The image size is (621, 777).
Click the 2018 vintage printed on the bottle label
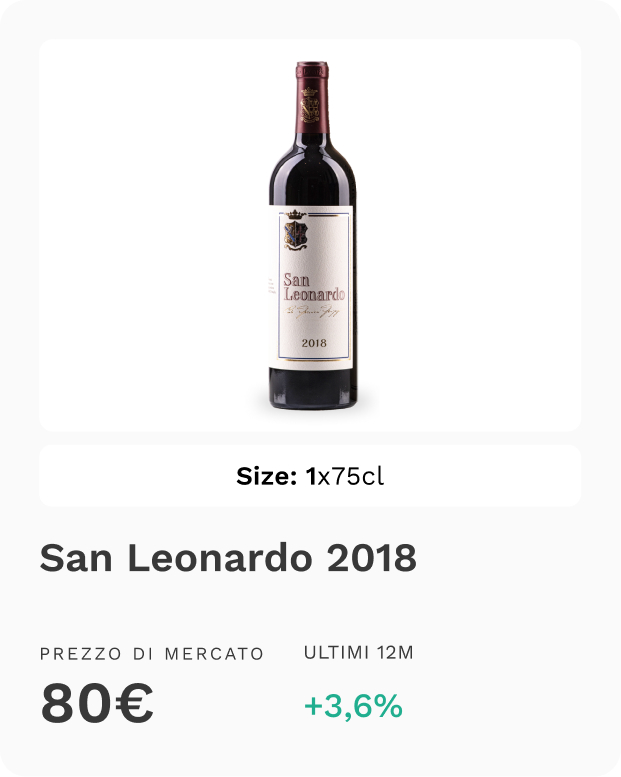click(x=313, y=344)
